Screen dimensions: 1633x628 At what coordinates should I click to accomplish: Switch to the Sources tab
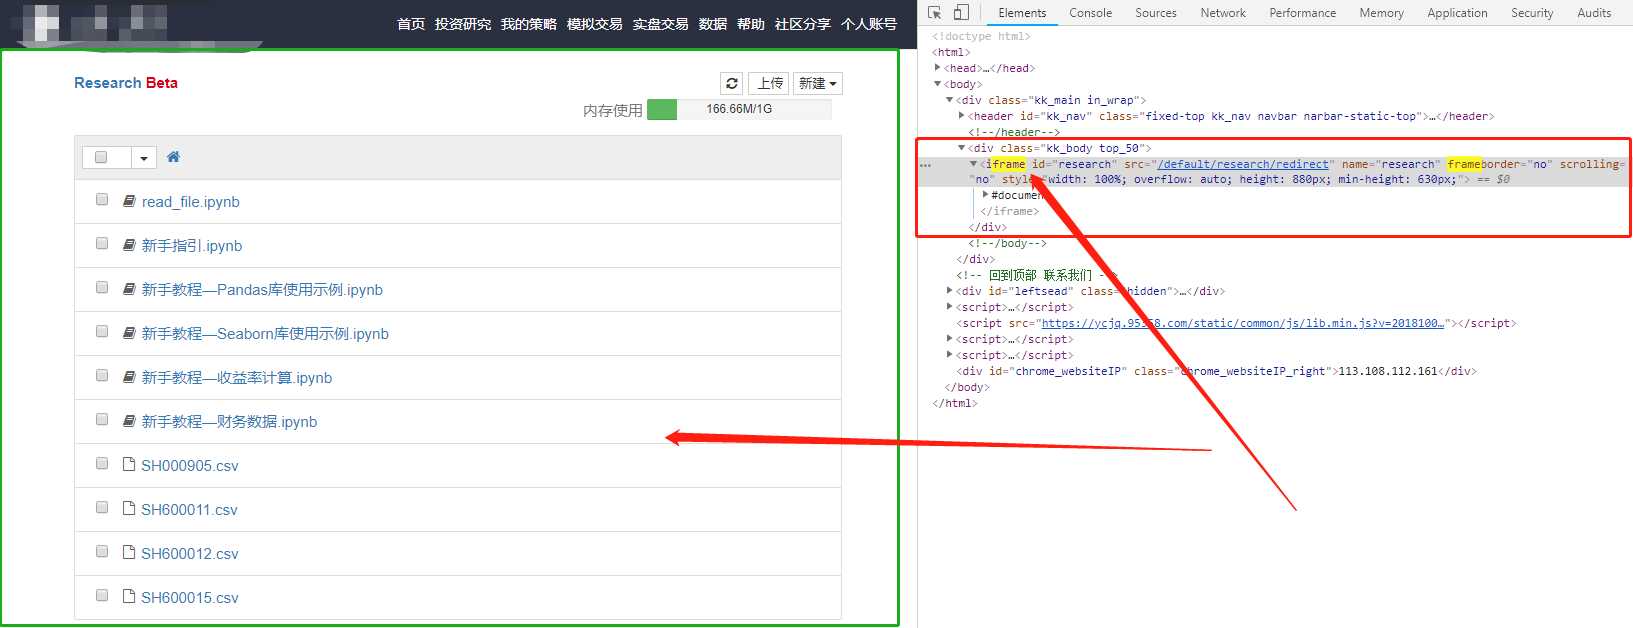coord(1156,13)
